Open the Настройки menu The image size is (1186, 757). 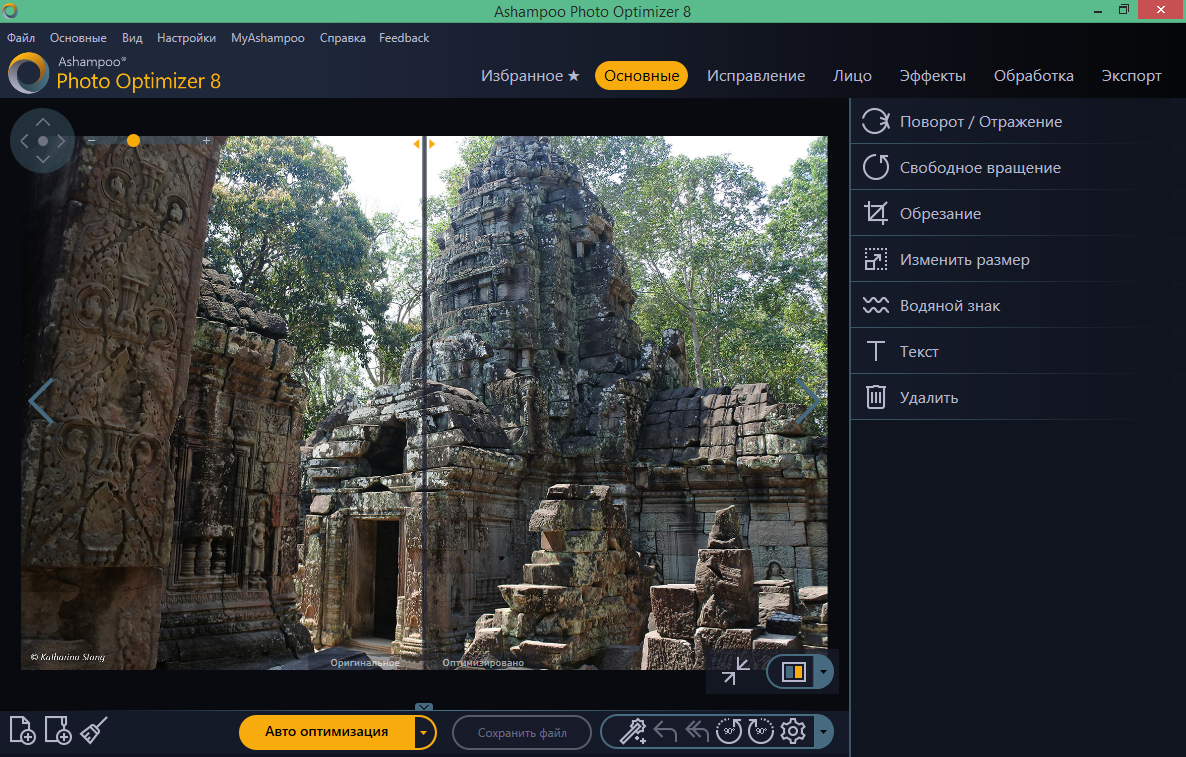(x=186, y=37)
